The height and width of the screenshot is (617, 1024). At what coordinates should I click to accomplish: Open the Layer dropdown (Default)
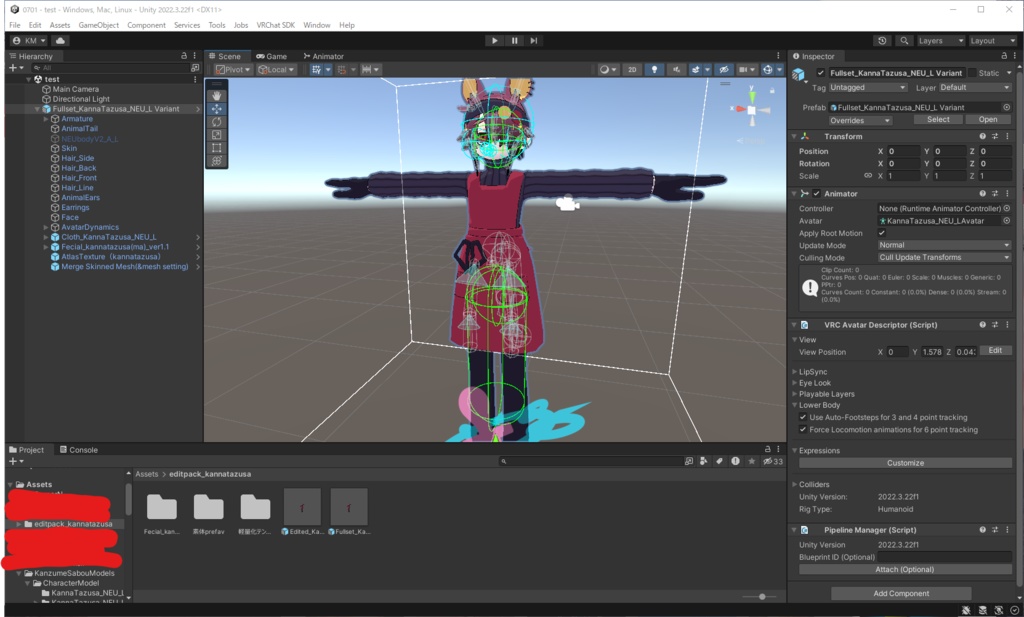click(x=975, y=87)
